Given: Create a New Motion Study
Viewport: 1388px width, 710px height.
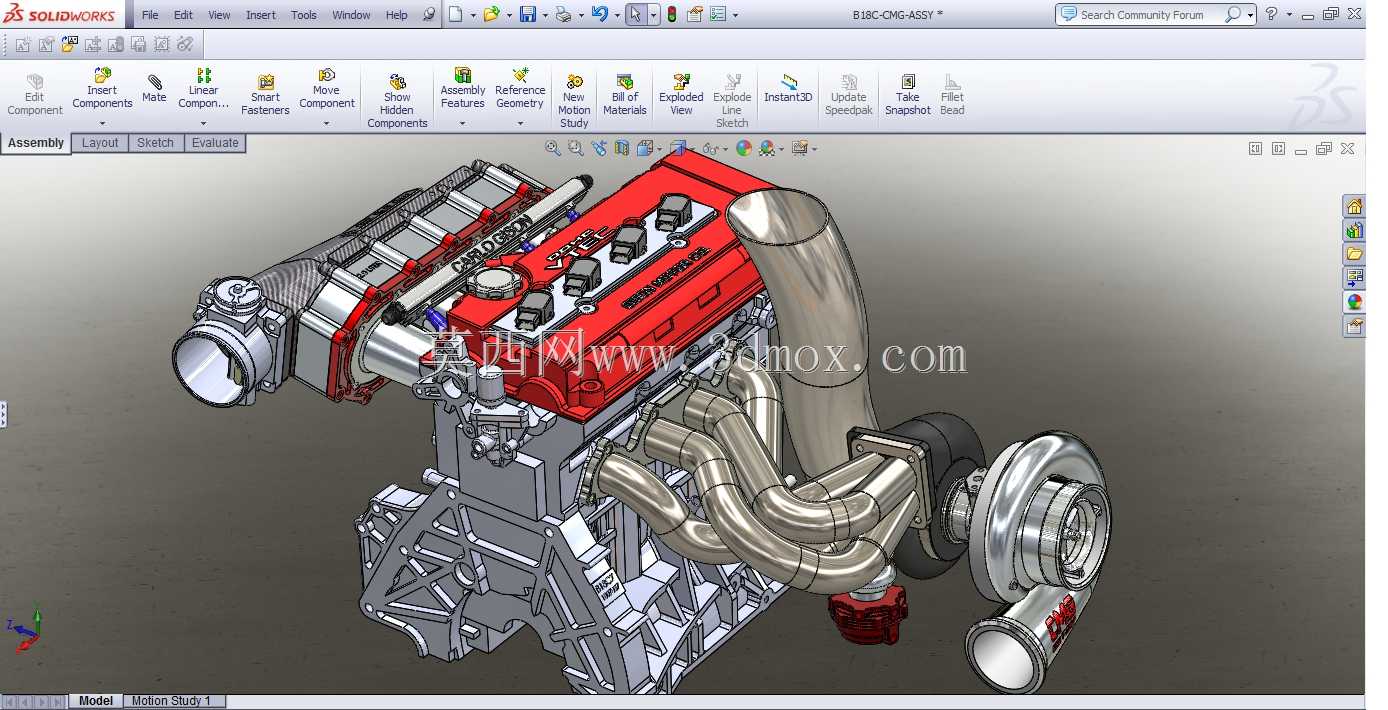Looking at the screenshot, I should pyautogui.click(x=574, y=102).
